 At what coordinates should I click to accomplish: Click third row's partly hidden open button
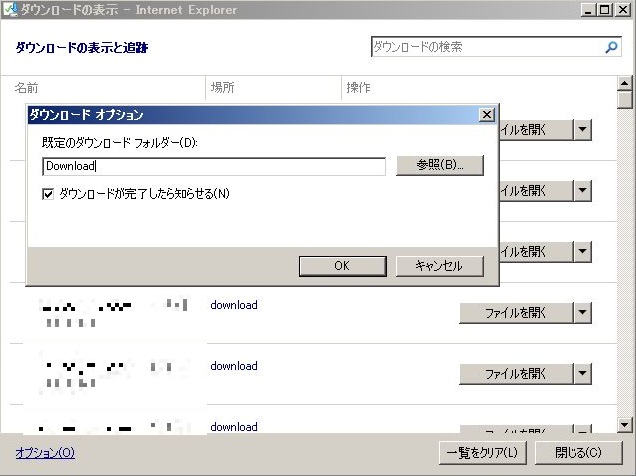536,251
